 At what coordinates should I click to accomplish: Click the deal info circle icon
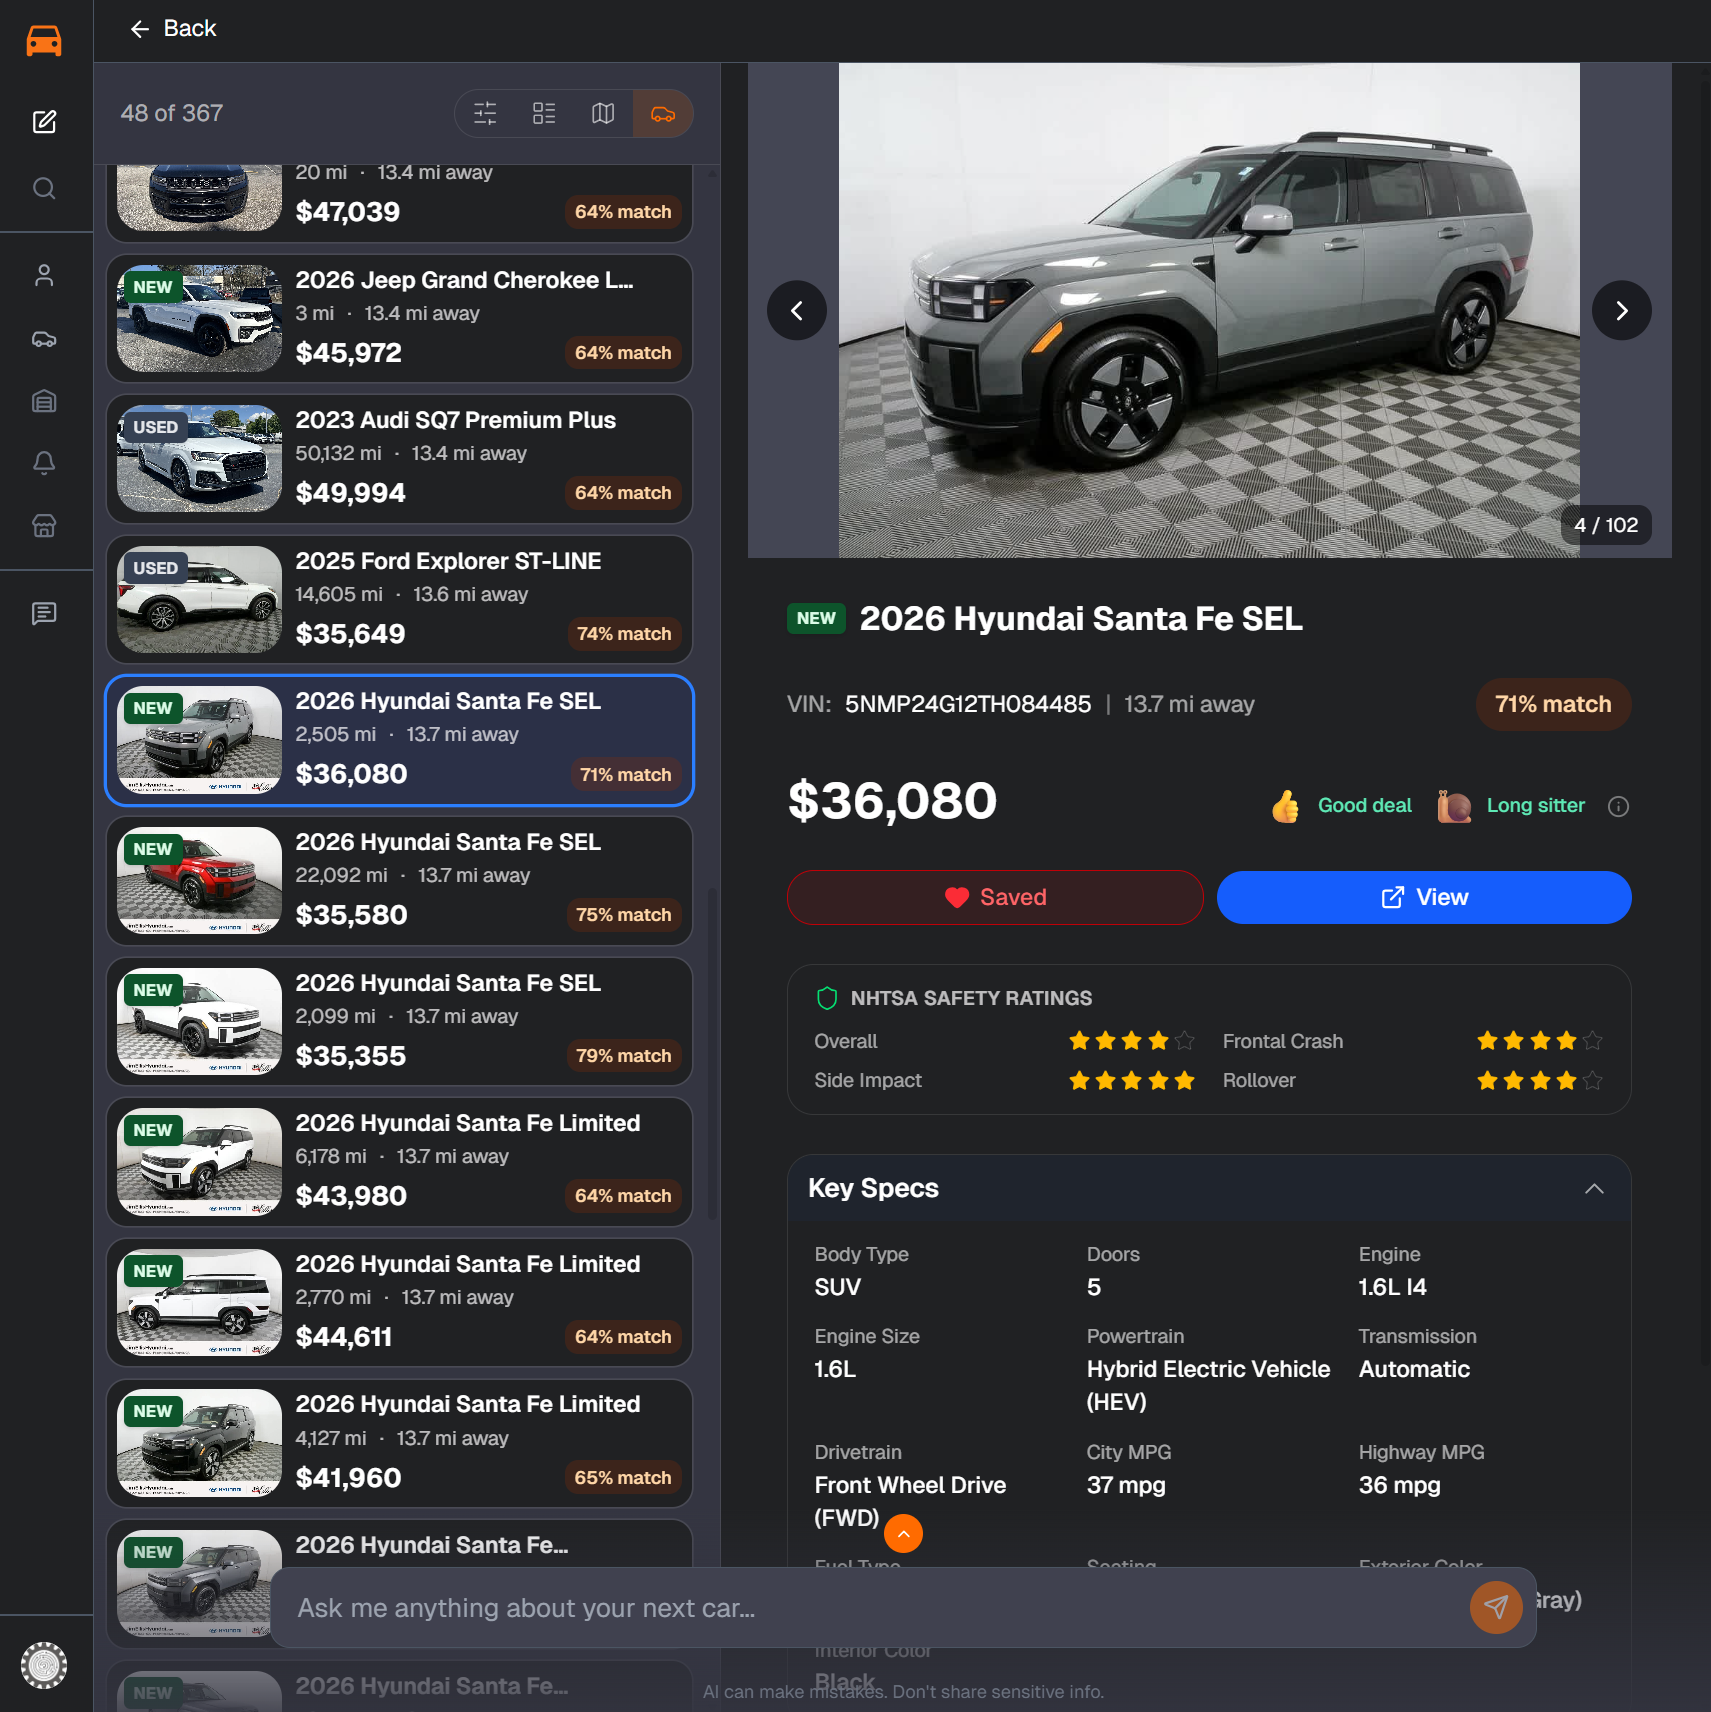[1618, 807]
